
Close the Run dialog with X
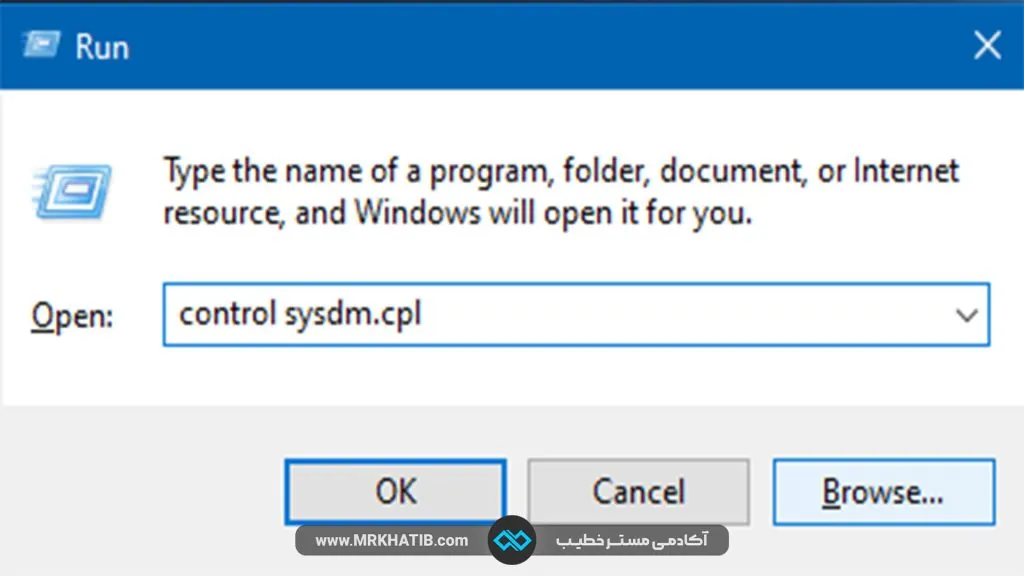(x=987, y=45)
